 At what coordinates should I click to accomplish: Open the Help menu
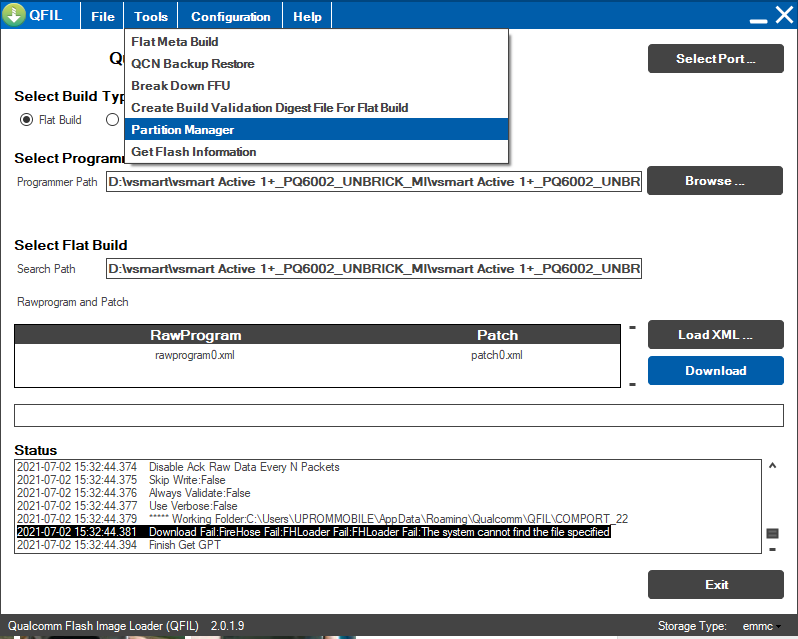tap(307, 16)
